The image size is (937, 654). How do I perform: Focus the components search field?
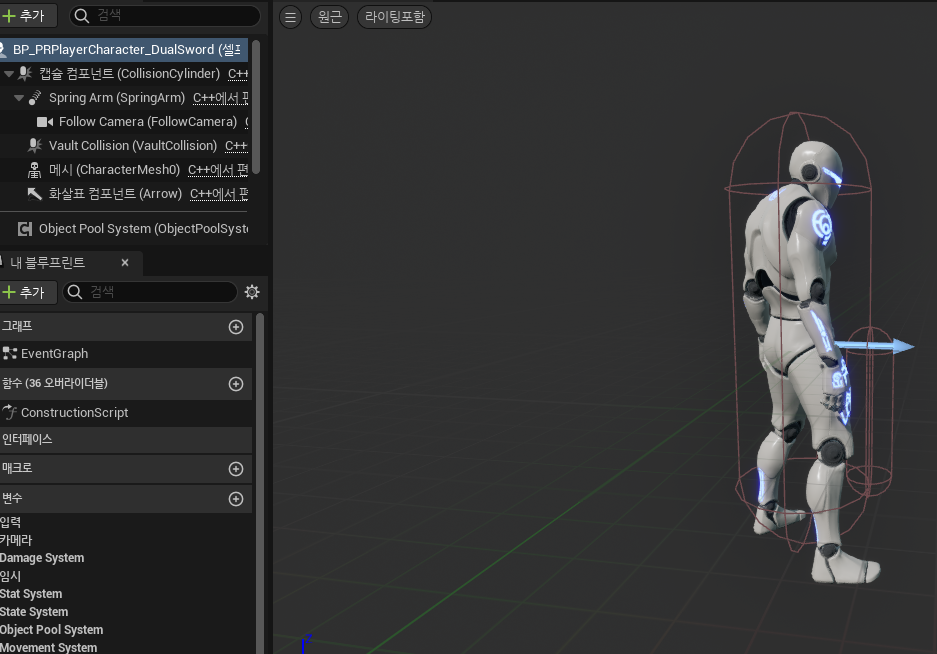(165, 16)
